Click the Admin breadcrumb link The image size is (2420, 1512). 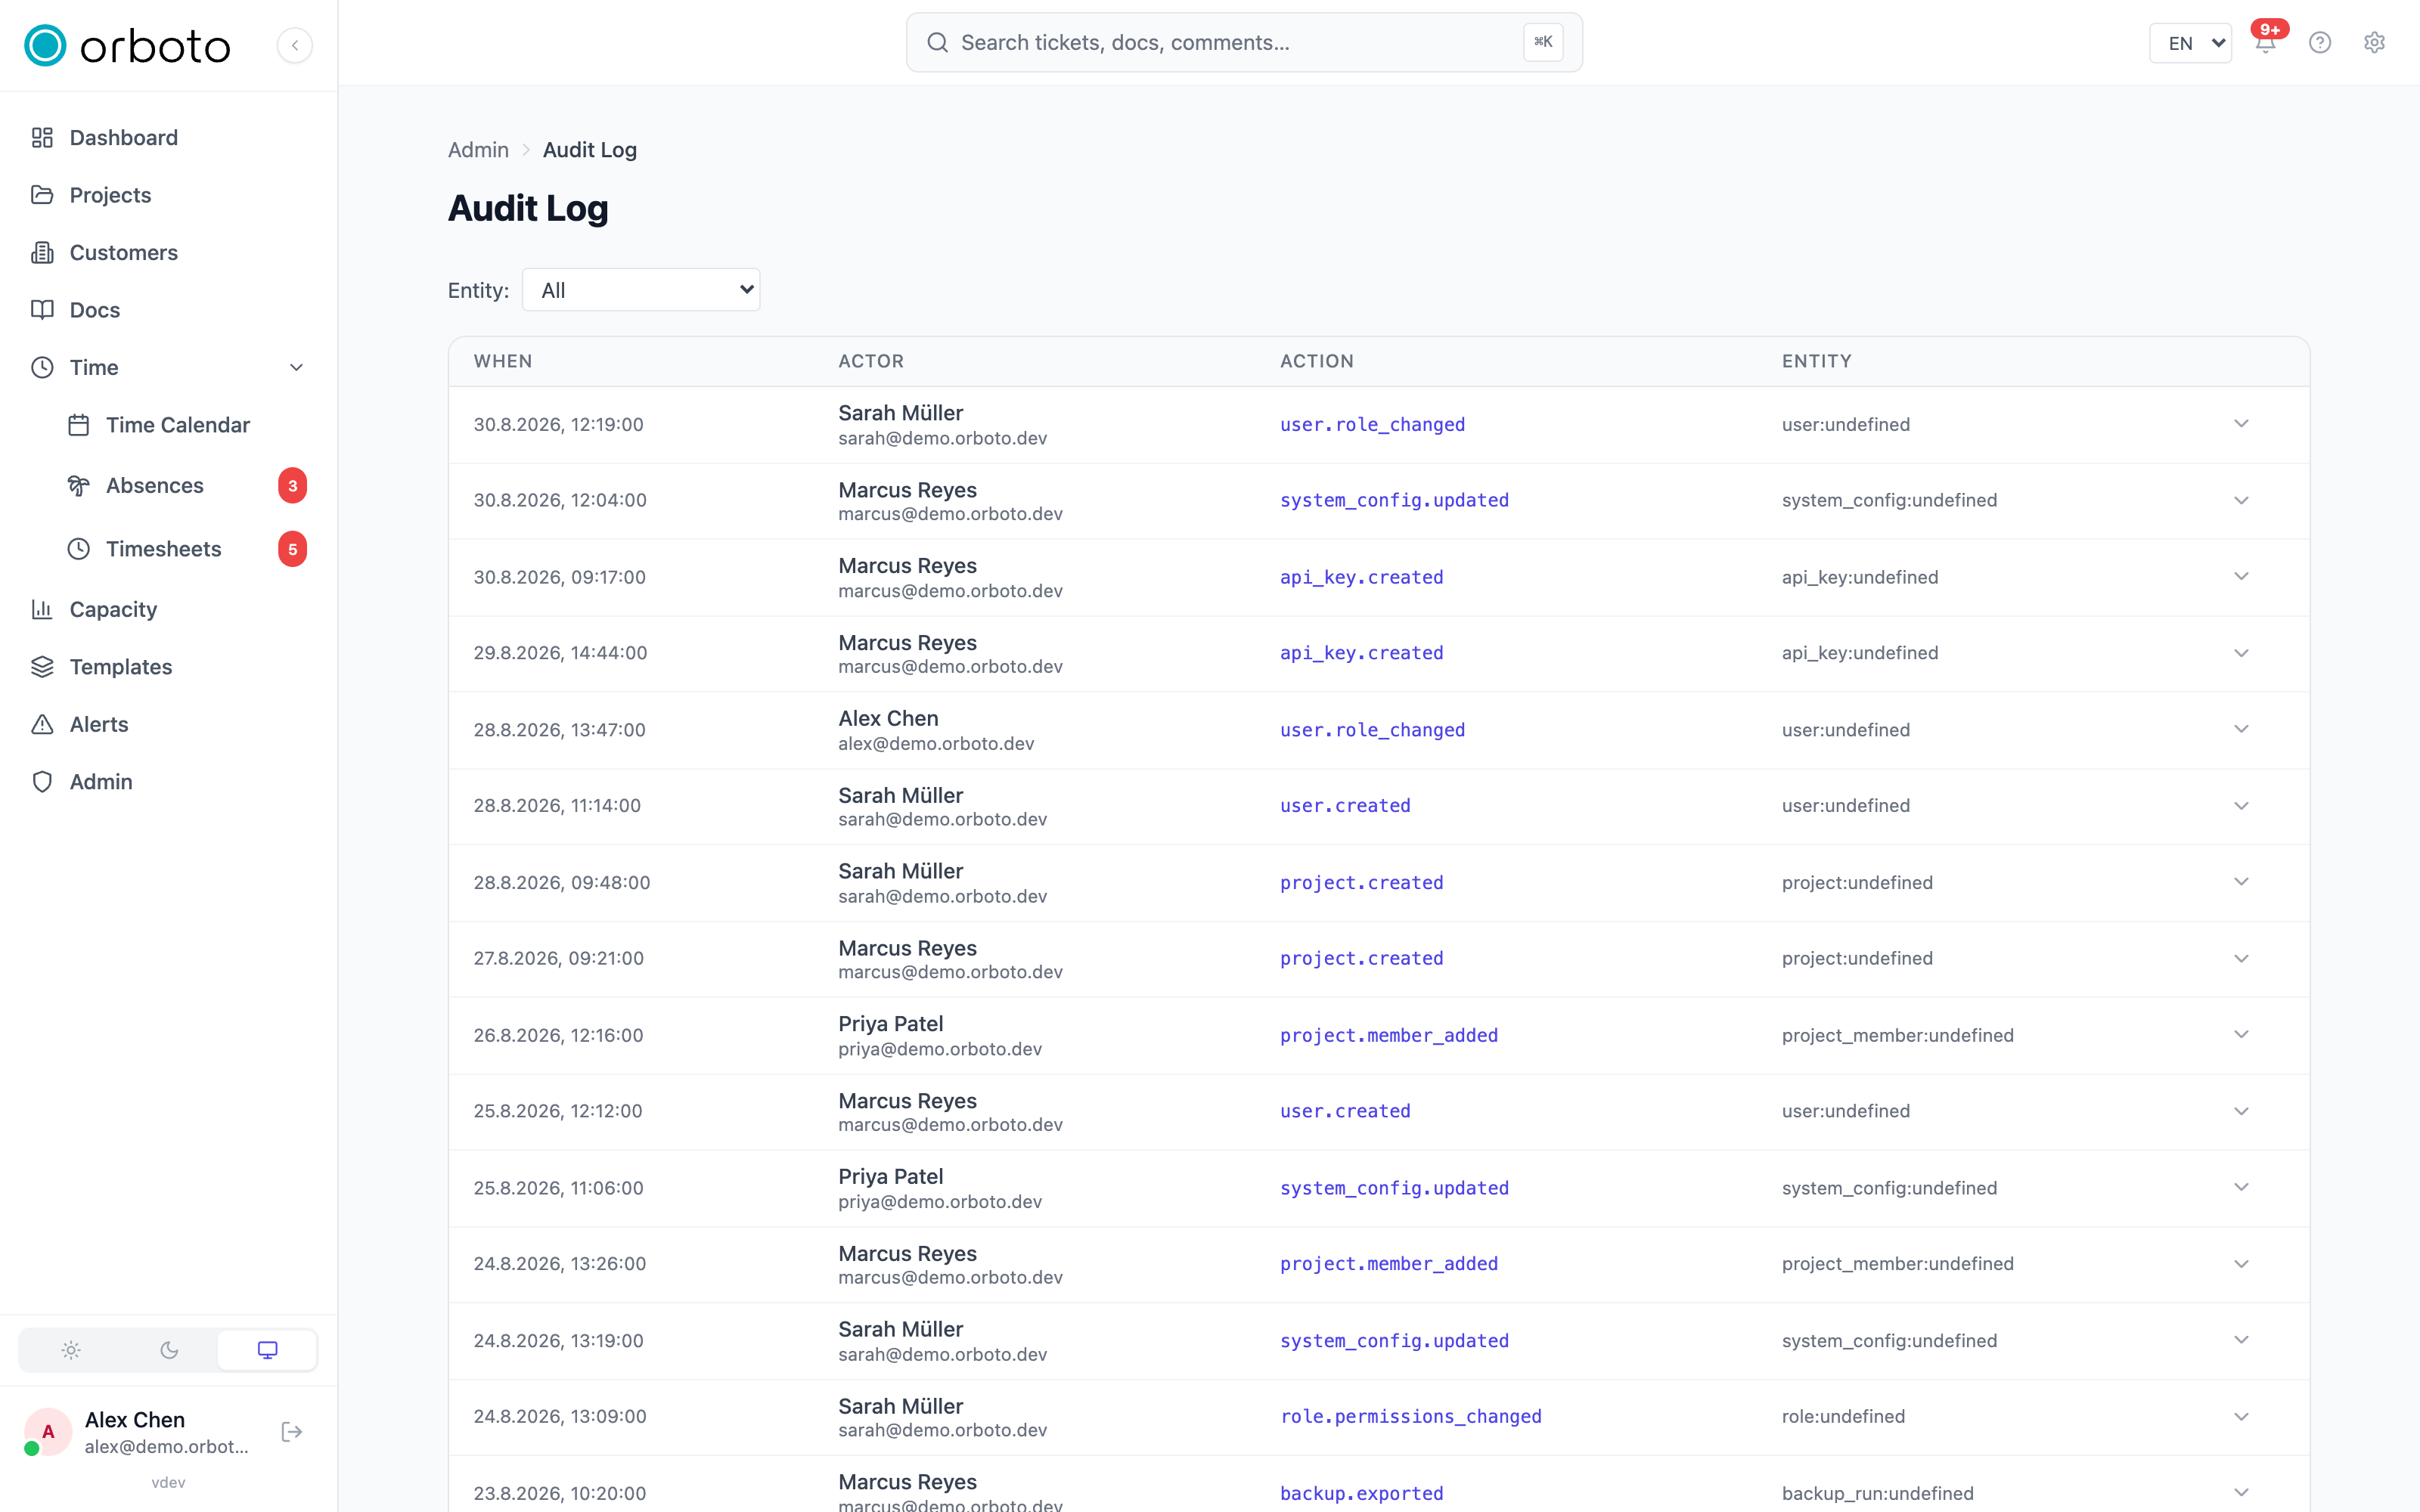pyautogui.click(x=478, y=150)
